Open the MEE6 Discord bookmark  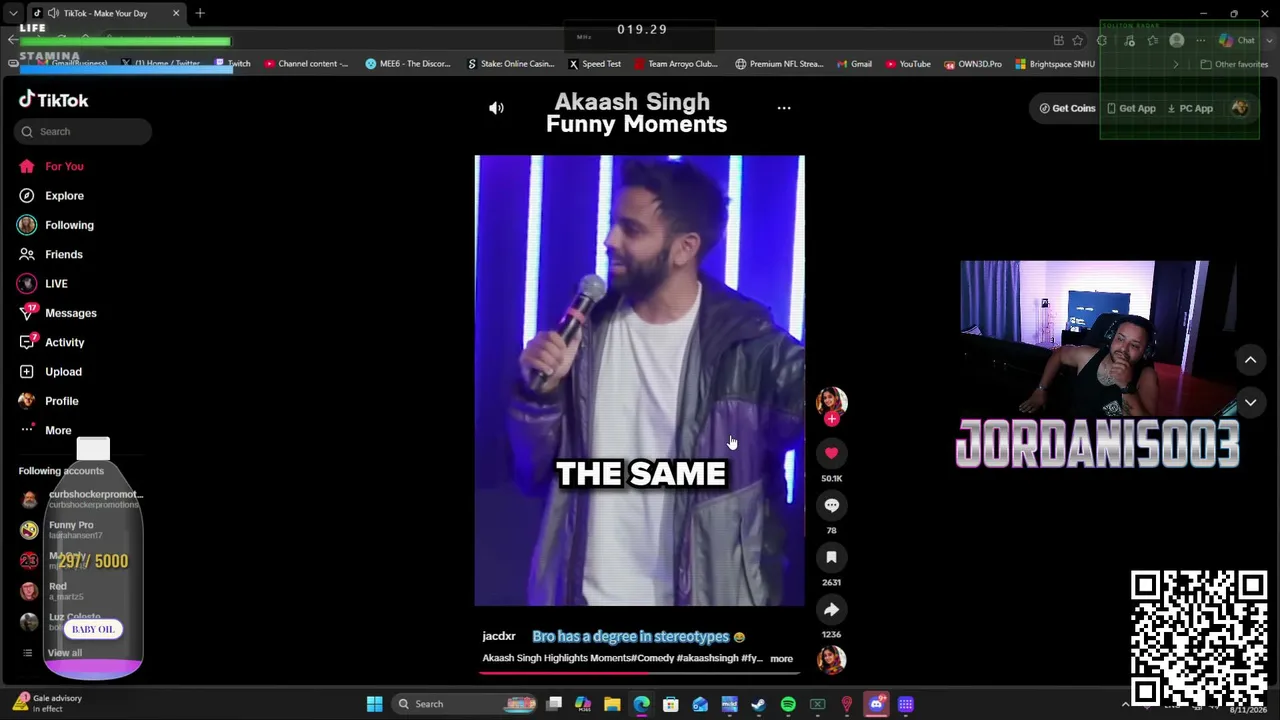tap(408, 64)
